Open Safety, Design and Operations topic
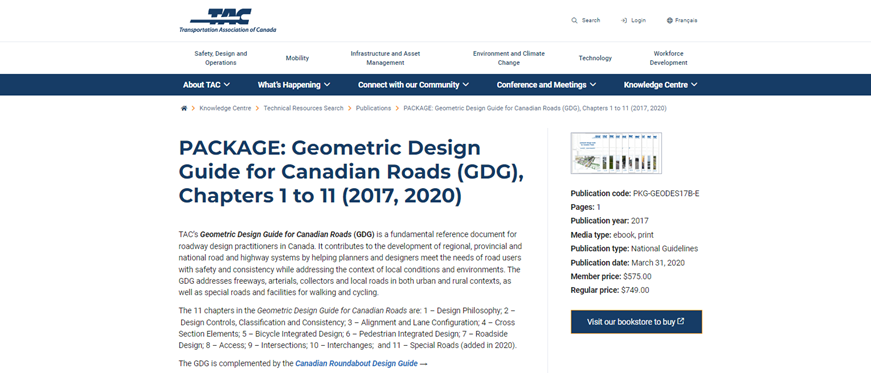 click(x=221, y=58)
